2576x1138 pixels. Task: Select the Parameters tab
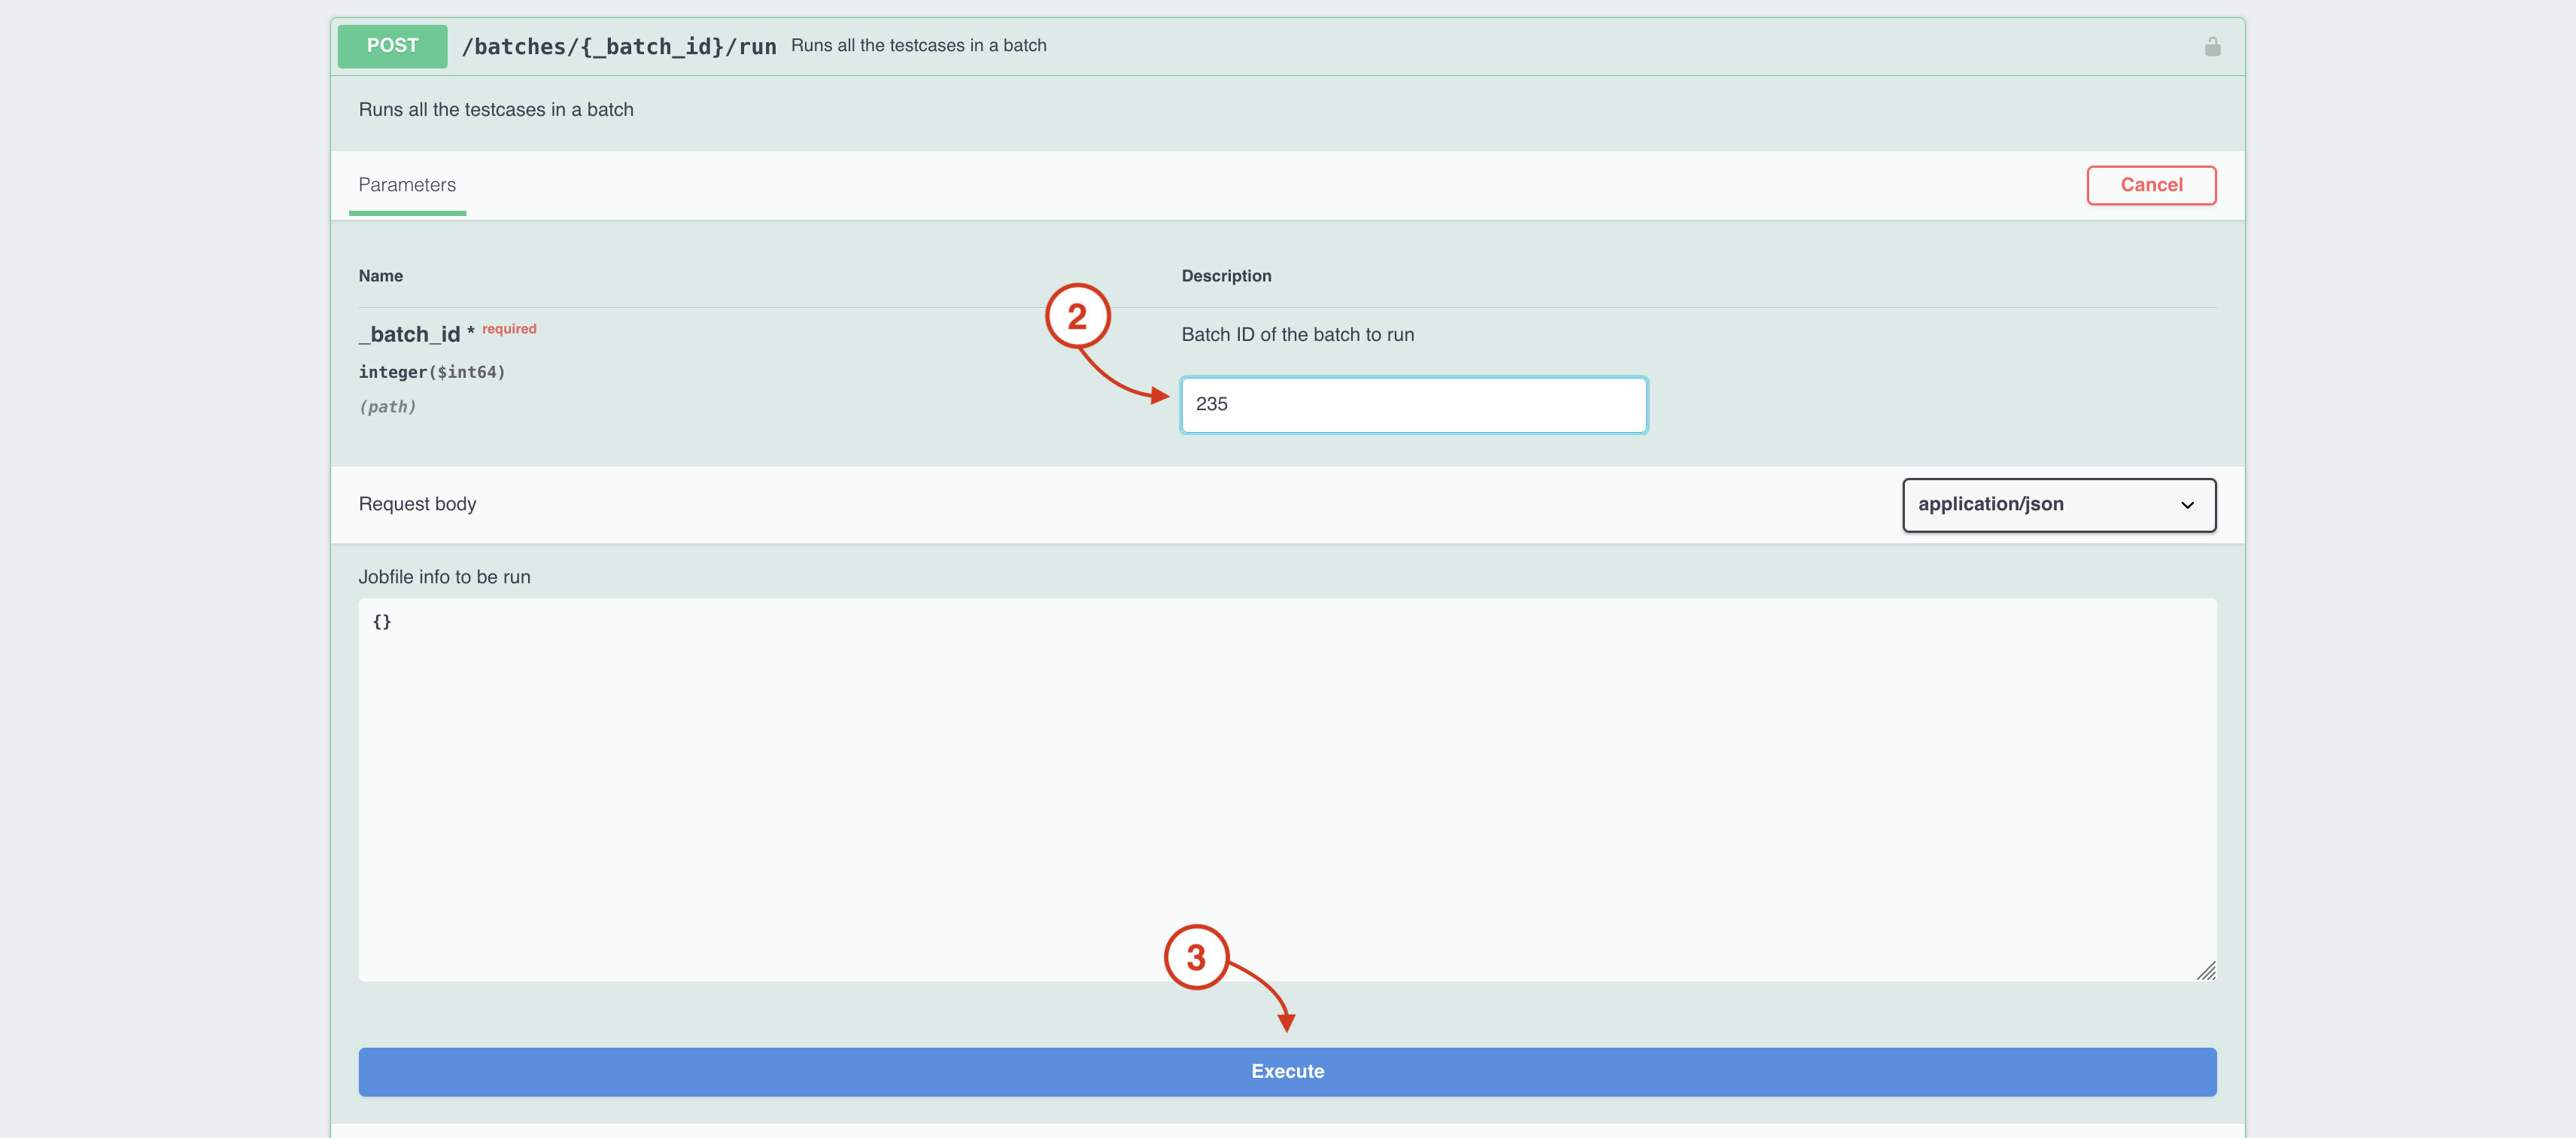click(407, 185)
